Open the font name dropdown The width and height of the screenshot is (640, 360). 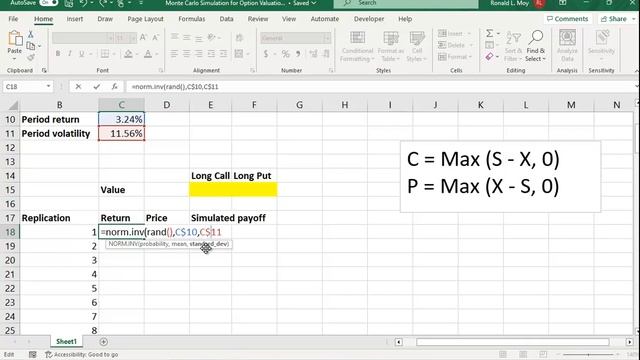110,38
